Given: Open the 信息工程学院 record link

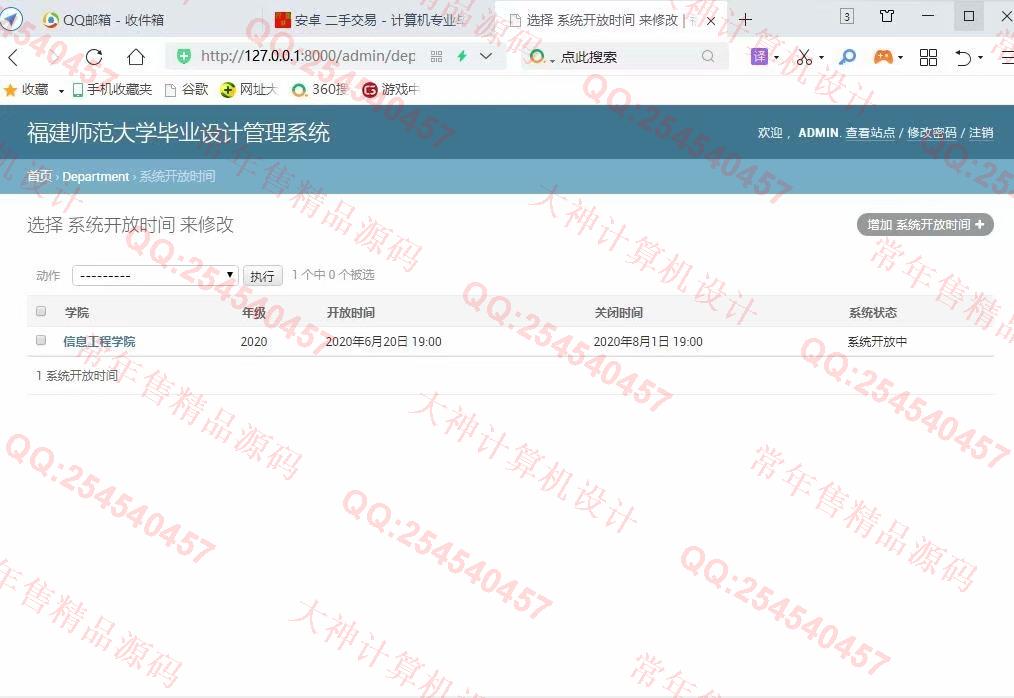Looking at the screenshot, I should click(x=100, y=342).
